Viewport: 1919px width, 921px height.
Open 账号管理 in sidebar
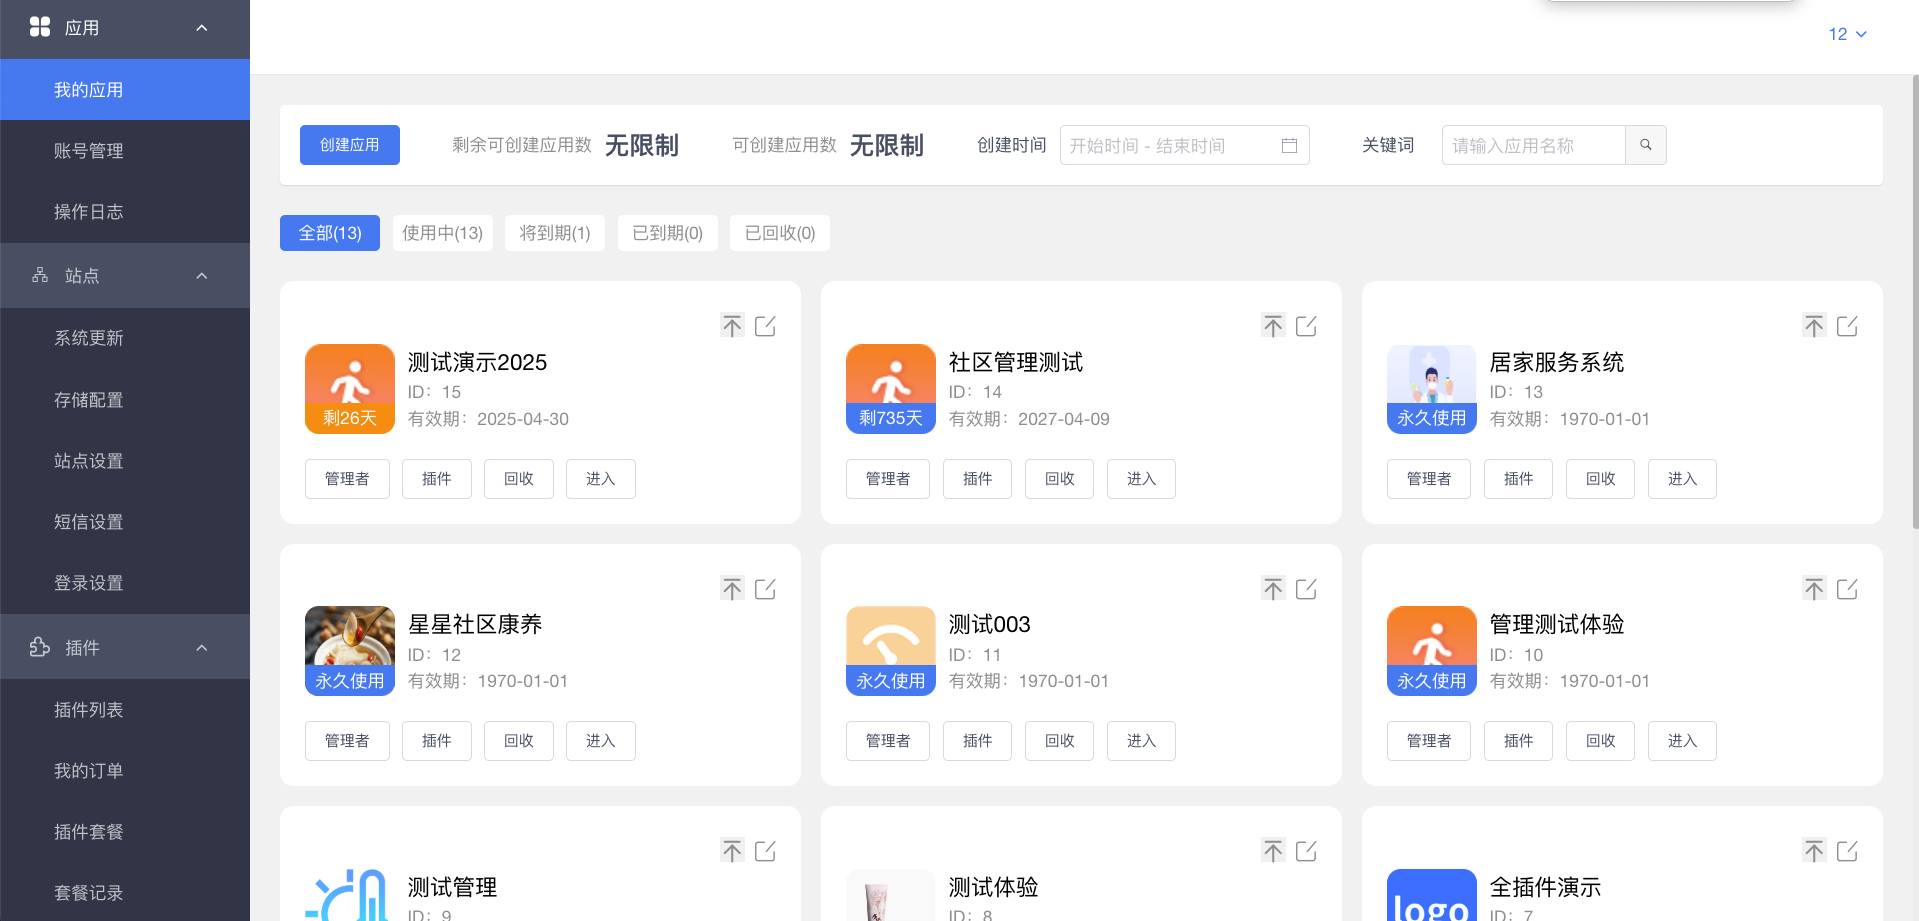pyautogui.click(x=125, y=151)
